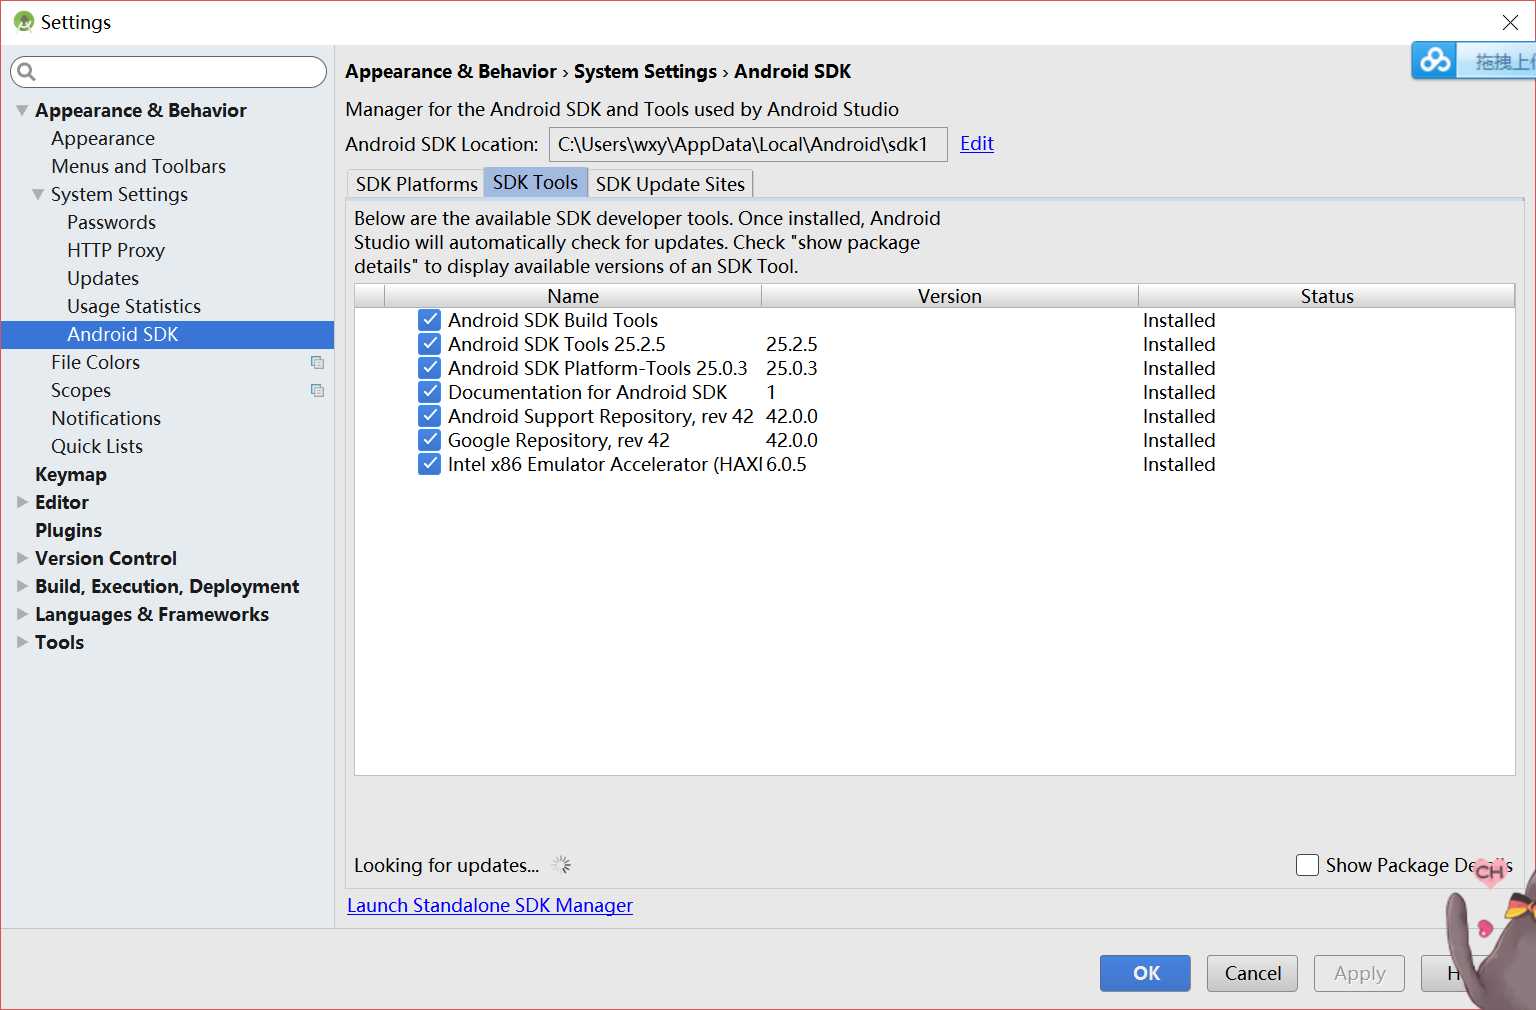Expand the Editor settings node
This screenshot has height=1010, width=1536.
point(22,502)
